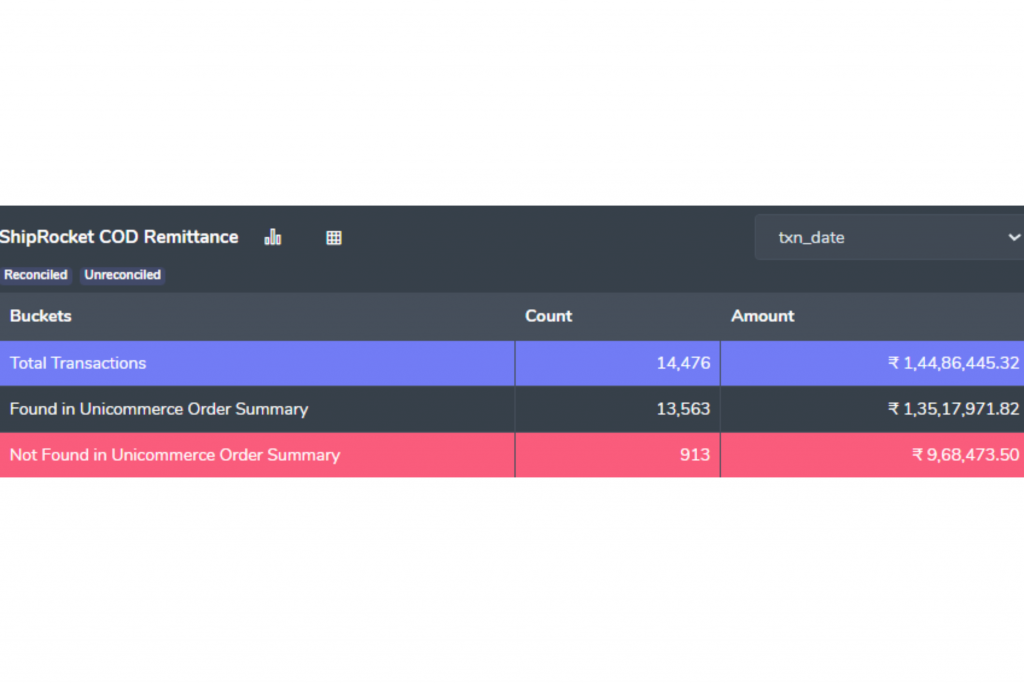
Task: Select Not Found in Unicommerce Order Summary row
Action: pos(512,454)
